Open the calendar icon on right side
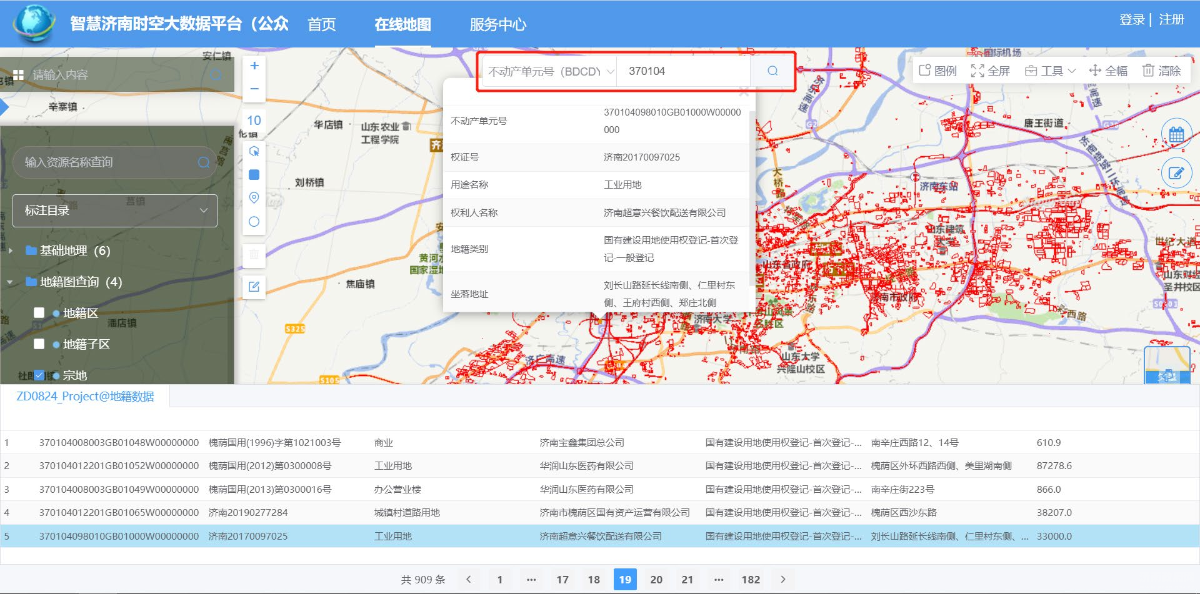This screenshot has height=594, width=1200. [x=1176, y=134]
